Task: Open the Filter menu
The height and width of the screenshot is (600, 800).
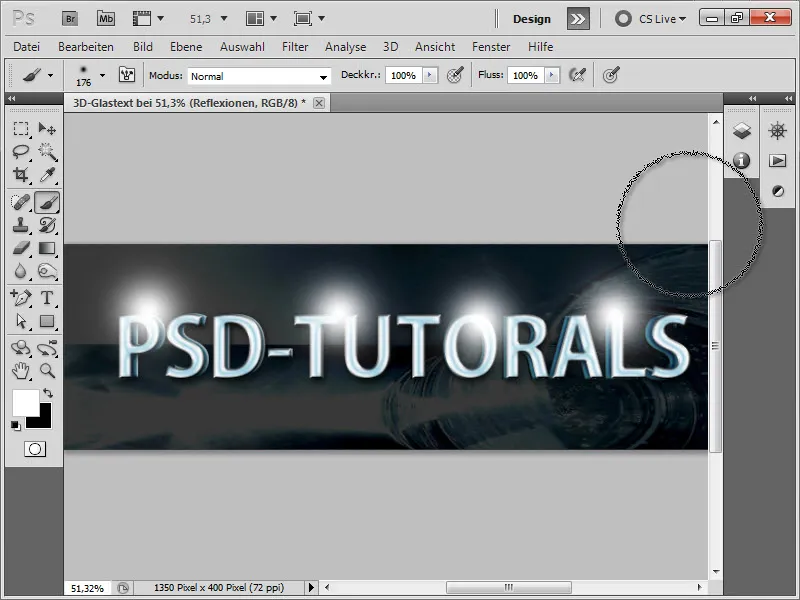Action: click(295, 47)
